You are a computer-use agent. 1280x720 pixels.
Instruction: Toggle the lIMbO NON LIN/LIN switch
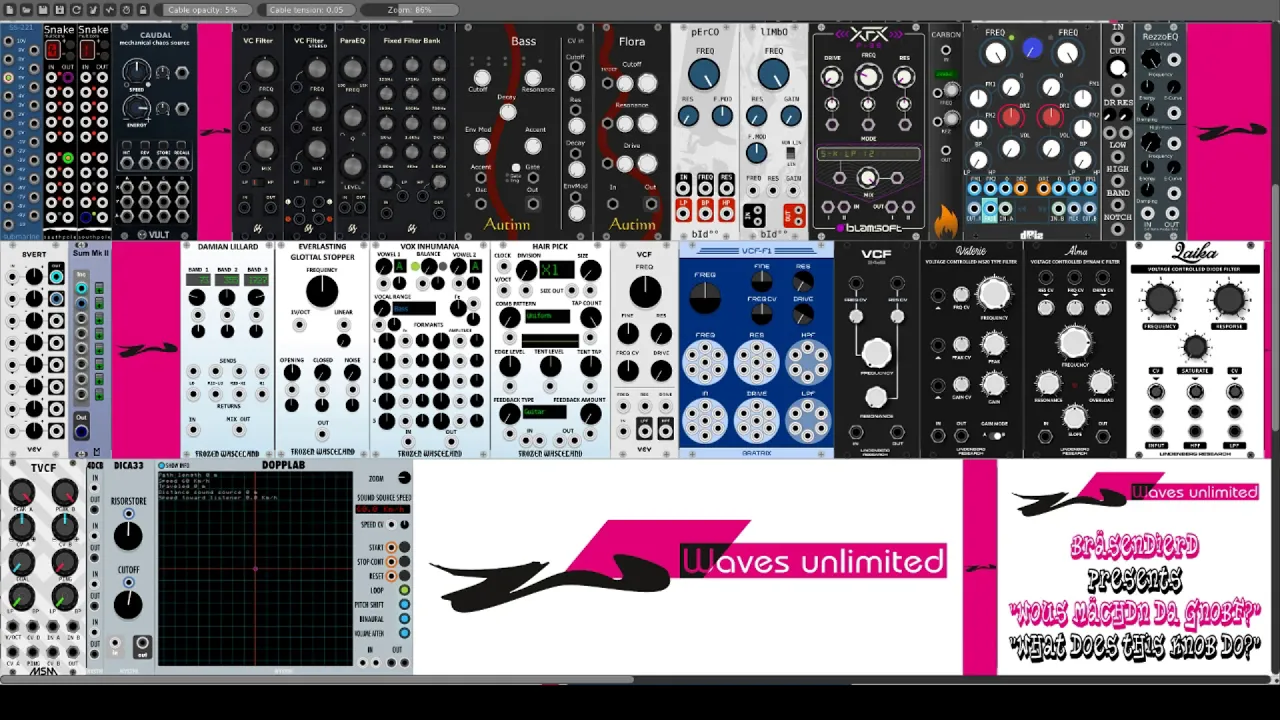click(x=790, y=153)
